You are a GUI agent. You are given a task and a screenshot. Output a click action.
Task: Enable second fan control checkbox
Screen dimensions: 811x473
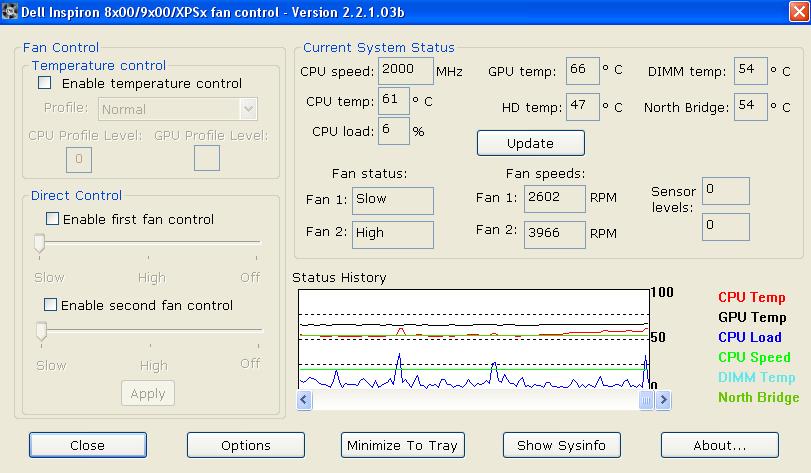coord(50,305)
